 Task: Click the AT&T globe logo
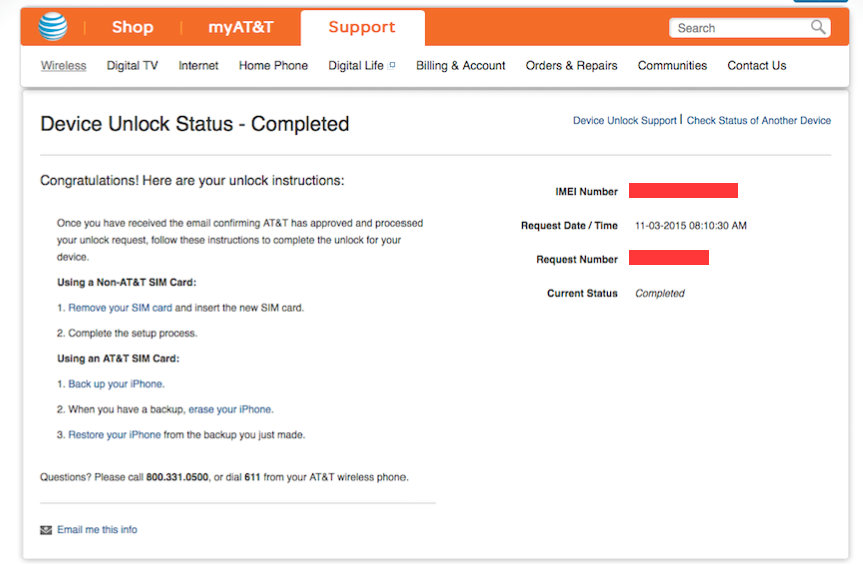(x=53, y=27)
